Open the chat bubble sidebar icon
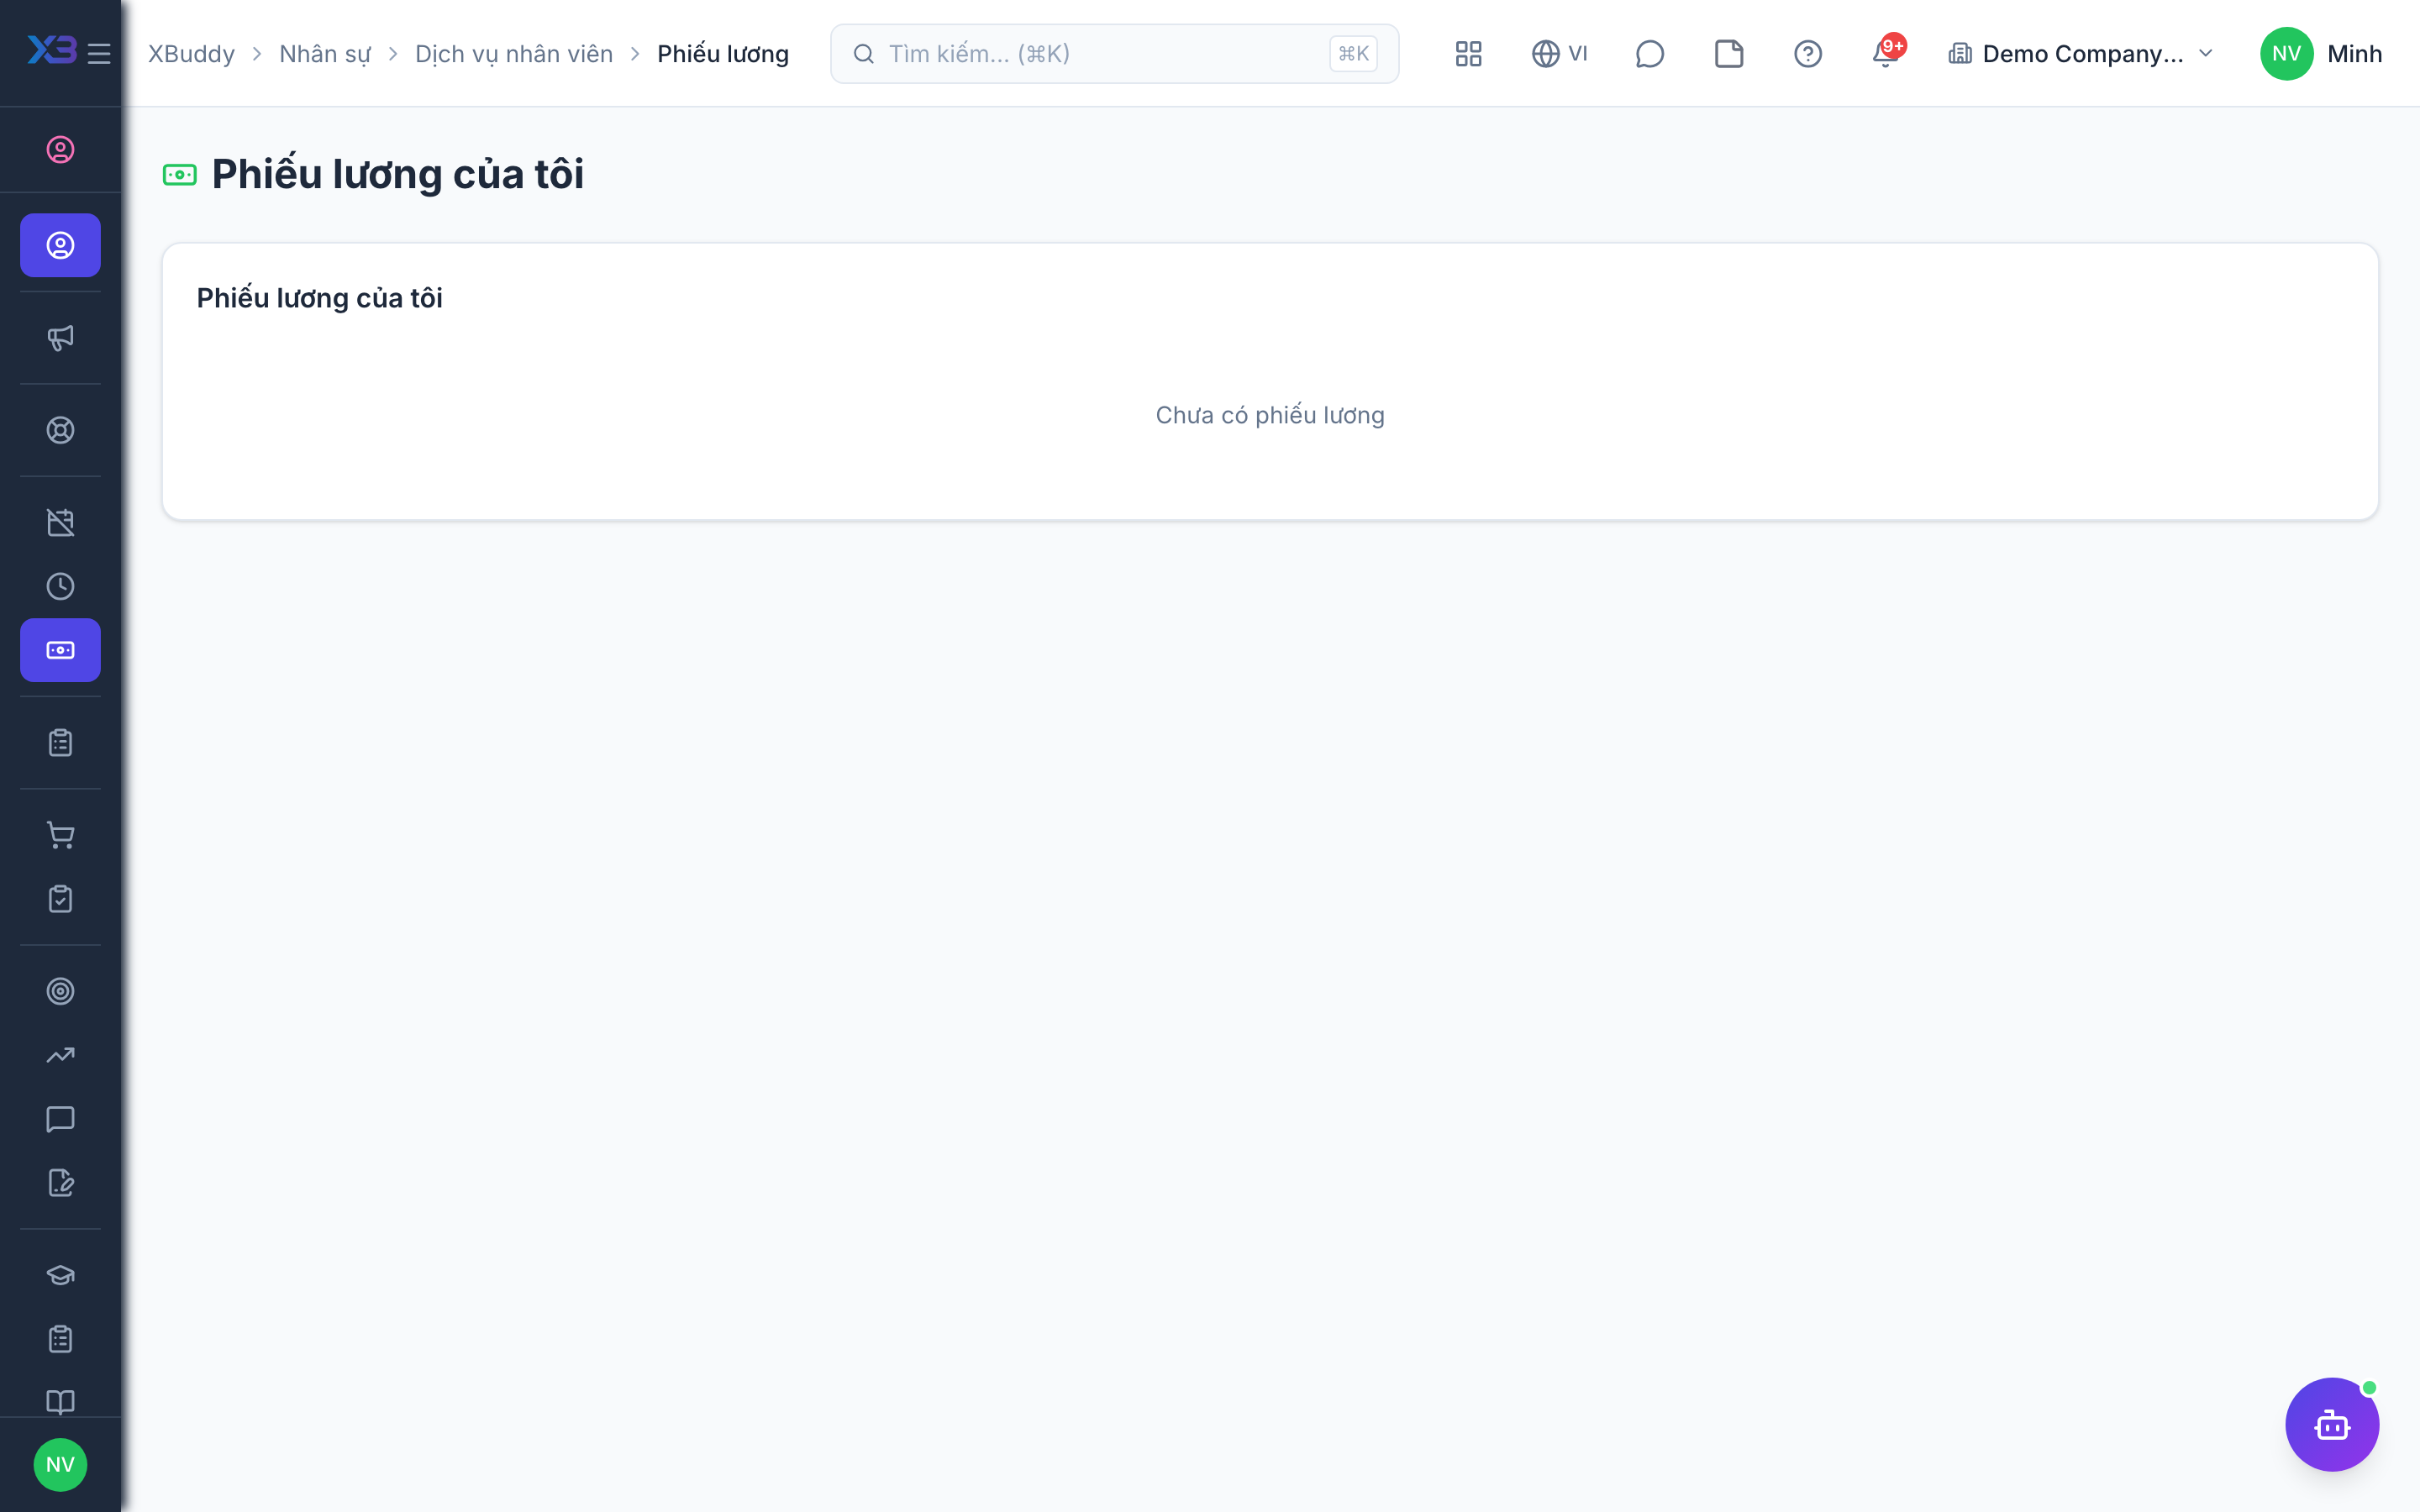The image size is (2420, 1512). (60, 1119)
